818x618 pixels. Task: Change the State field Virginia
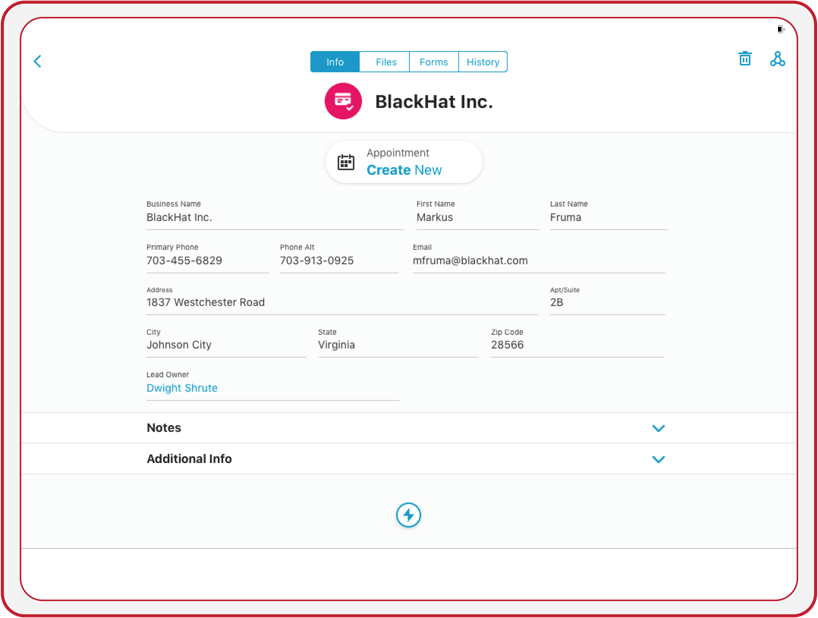point(398,345)
